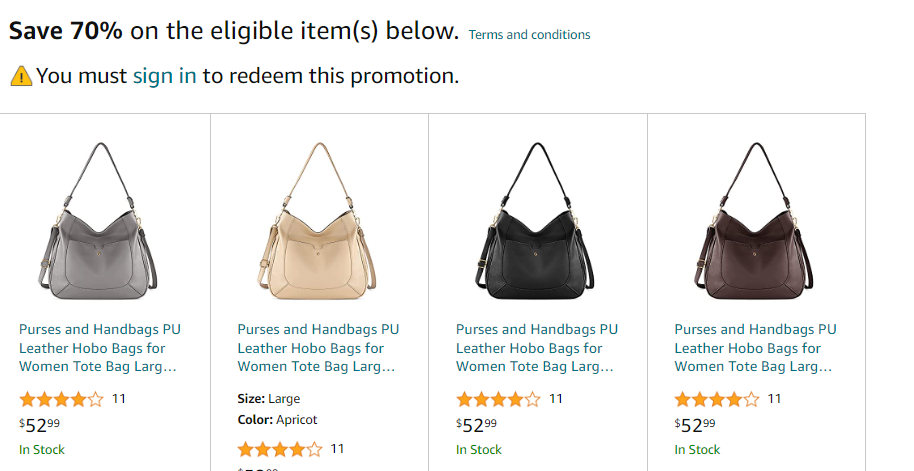Open the black hobo bag image

pyautogui.click(x=537, y=220)
